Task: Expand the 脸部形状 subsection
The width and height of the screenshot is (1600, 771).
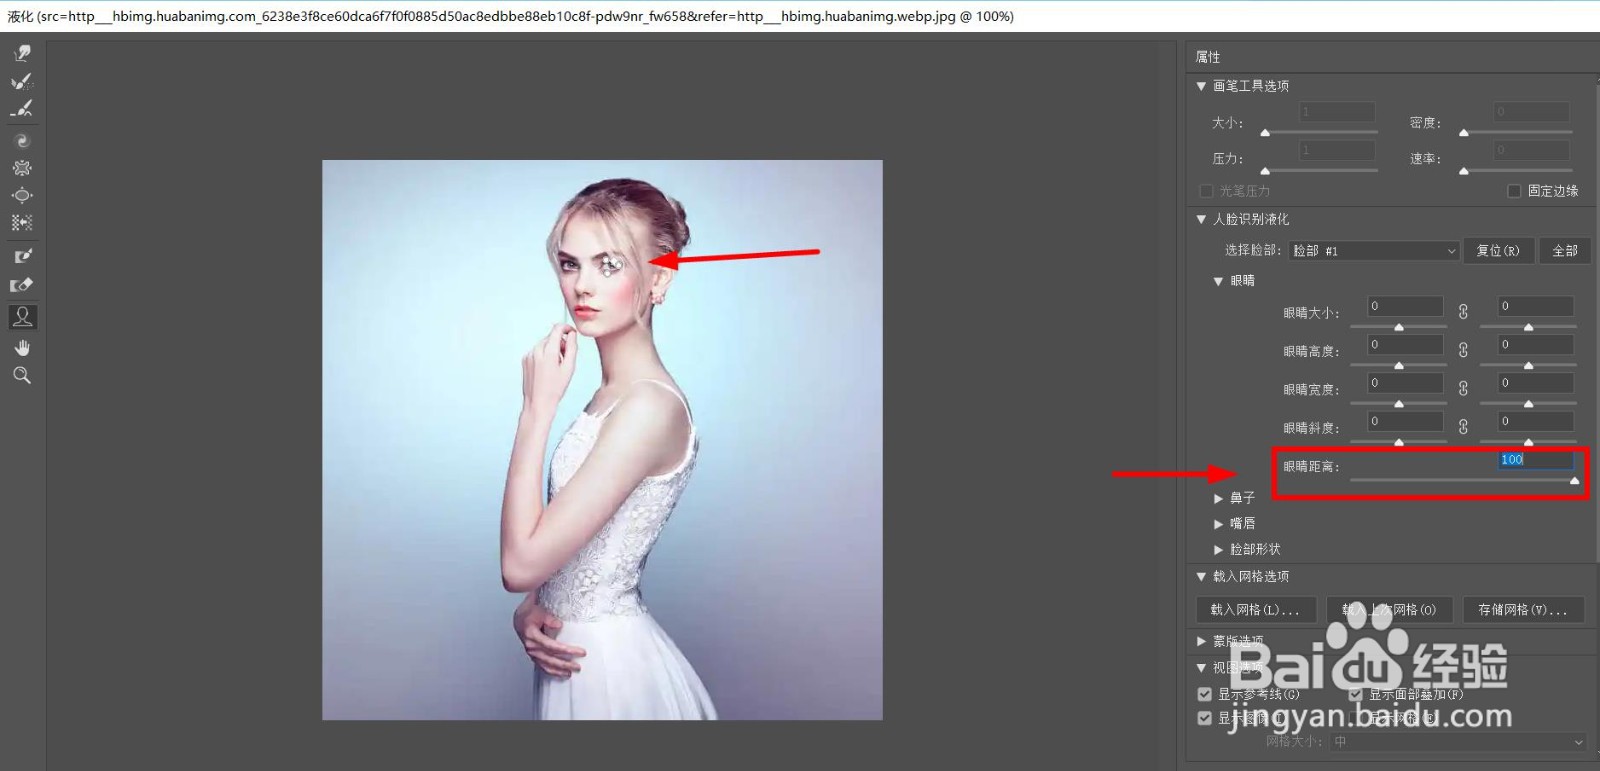Action: coord(1218,550)
